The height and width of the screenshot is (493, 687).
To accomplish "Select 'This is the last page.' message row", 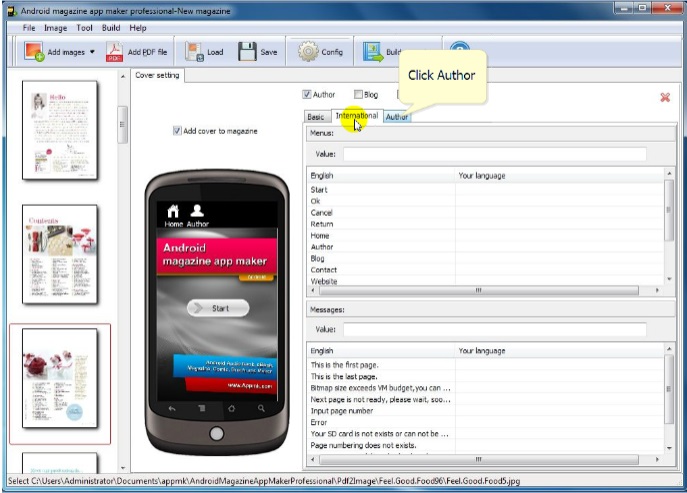I will coord(485,376).
